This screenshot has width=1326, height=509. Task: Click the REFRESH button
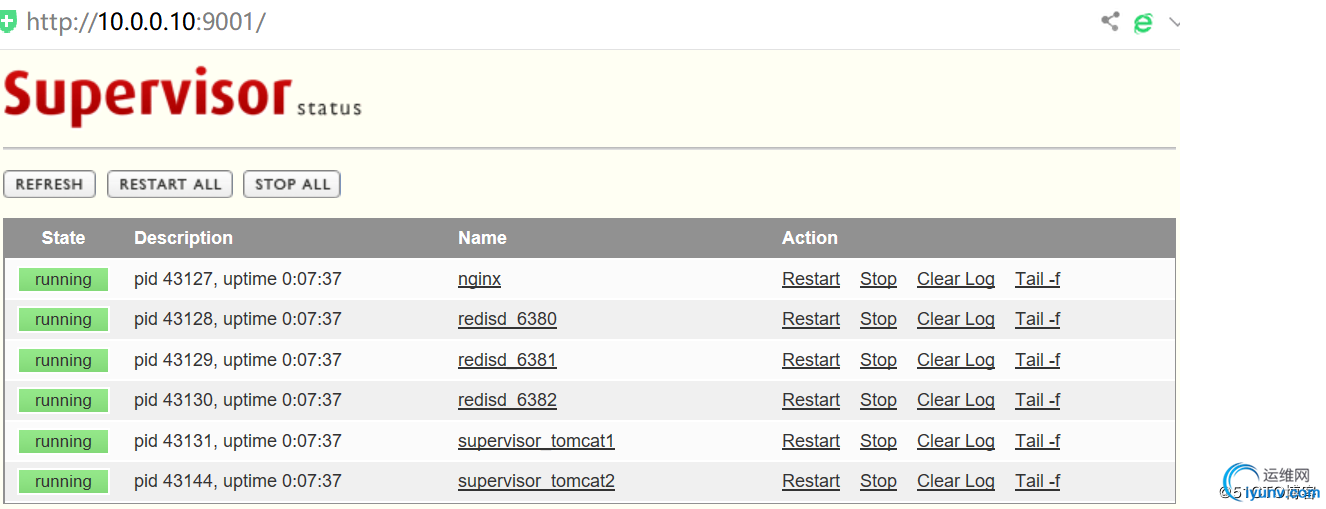[x=49, y=184]
